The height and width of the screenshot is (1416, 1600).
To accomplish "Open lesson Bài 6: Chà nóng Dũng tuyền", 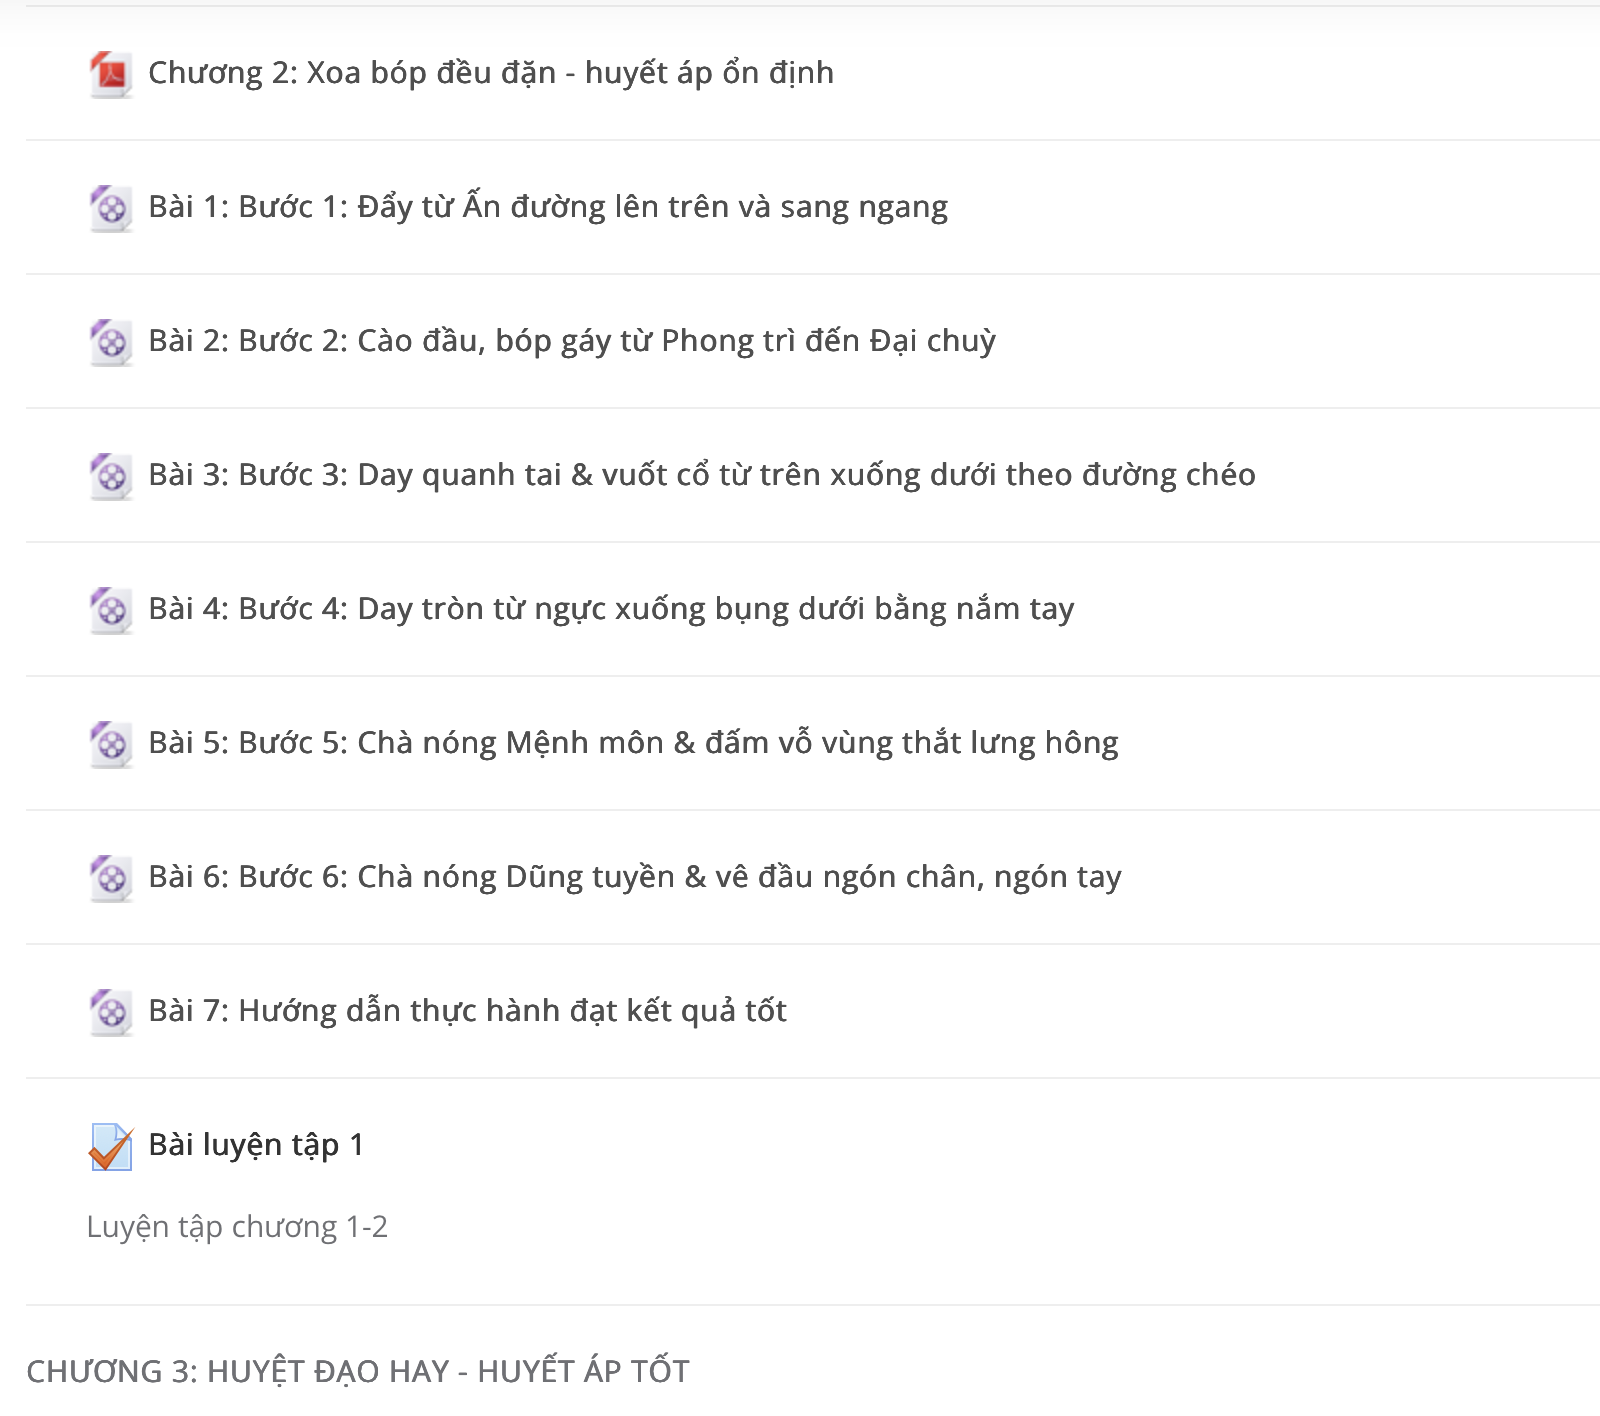I will [635, 877].
